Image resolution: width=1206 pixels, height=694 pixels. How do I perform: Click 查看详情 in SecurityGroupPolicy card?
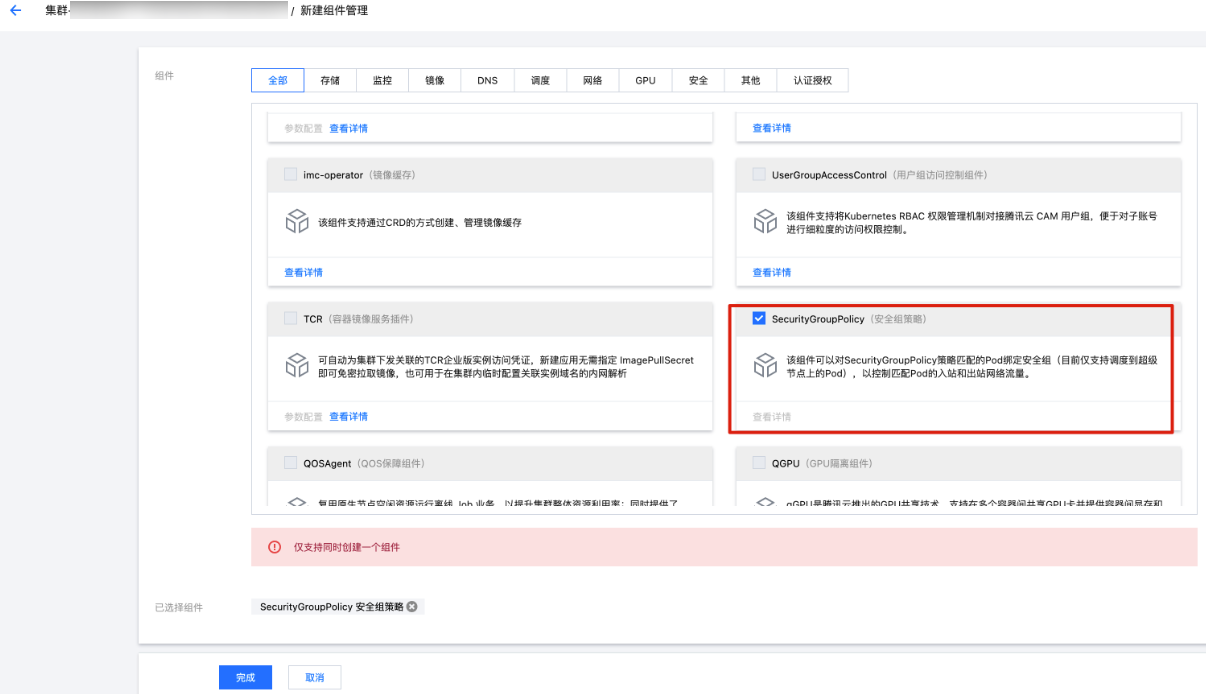(x=771, y=416)
